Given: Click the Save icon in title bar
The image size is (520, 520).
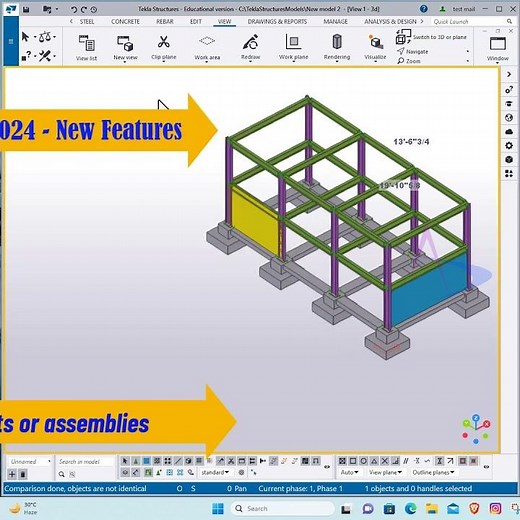Looking at the screenshot, I should (x=26, y=9).
